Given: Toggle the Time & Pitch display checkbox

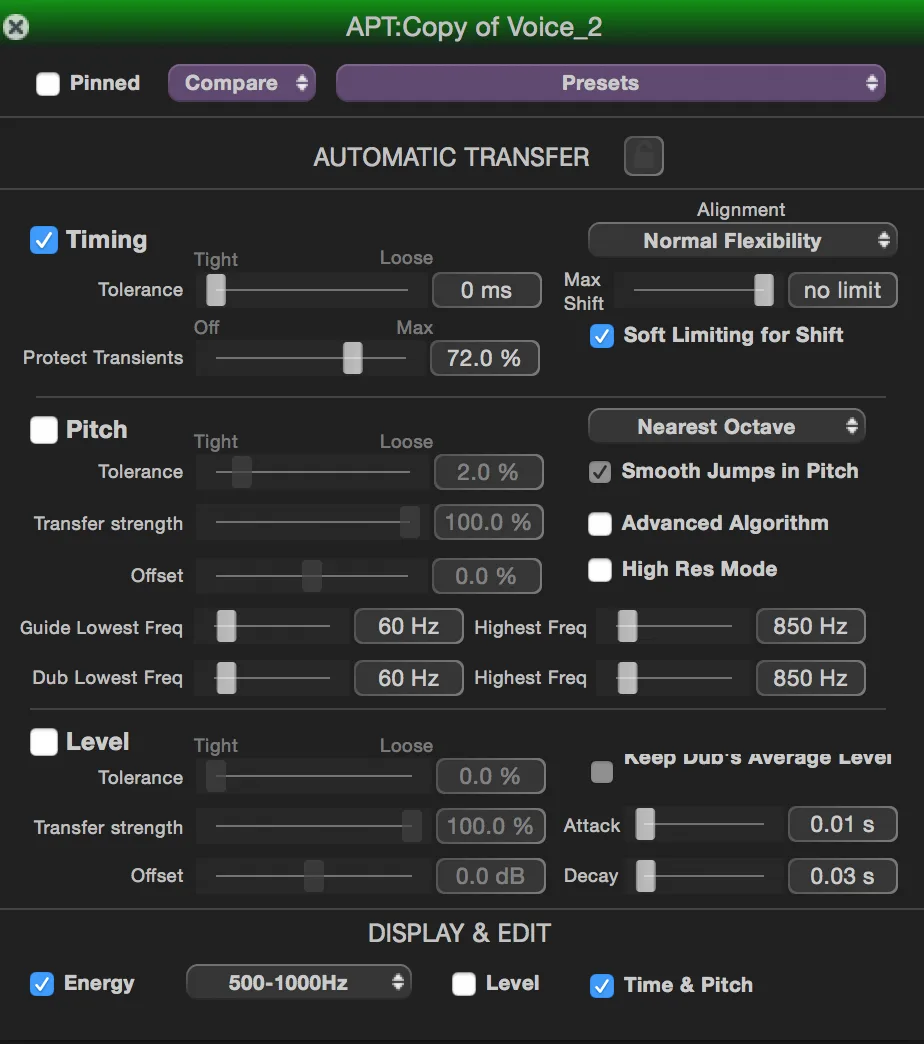Looking at the screenshot, I should click(x=601, y=985).
